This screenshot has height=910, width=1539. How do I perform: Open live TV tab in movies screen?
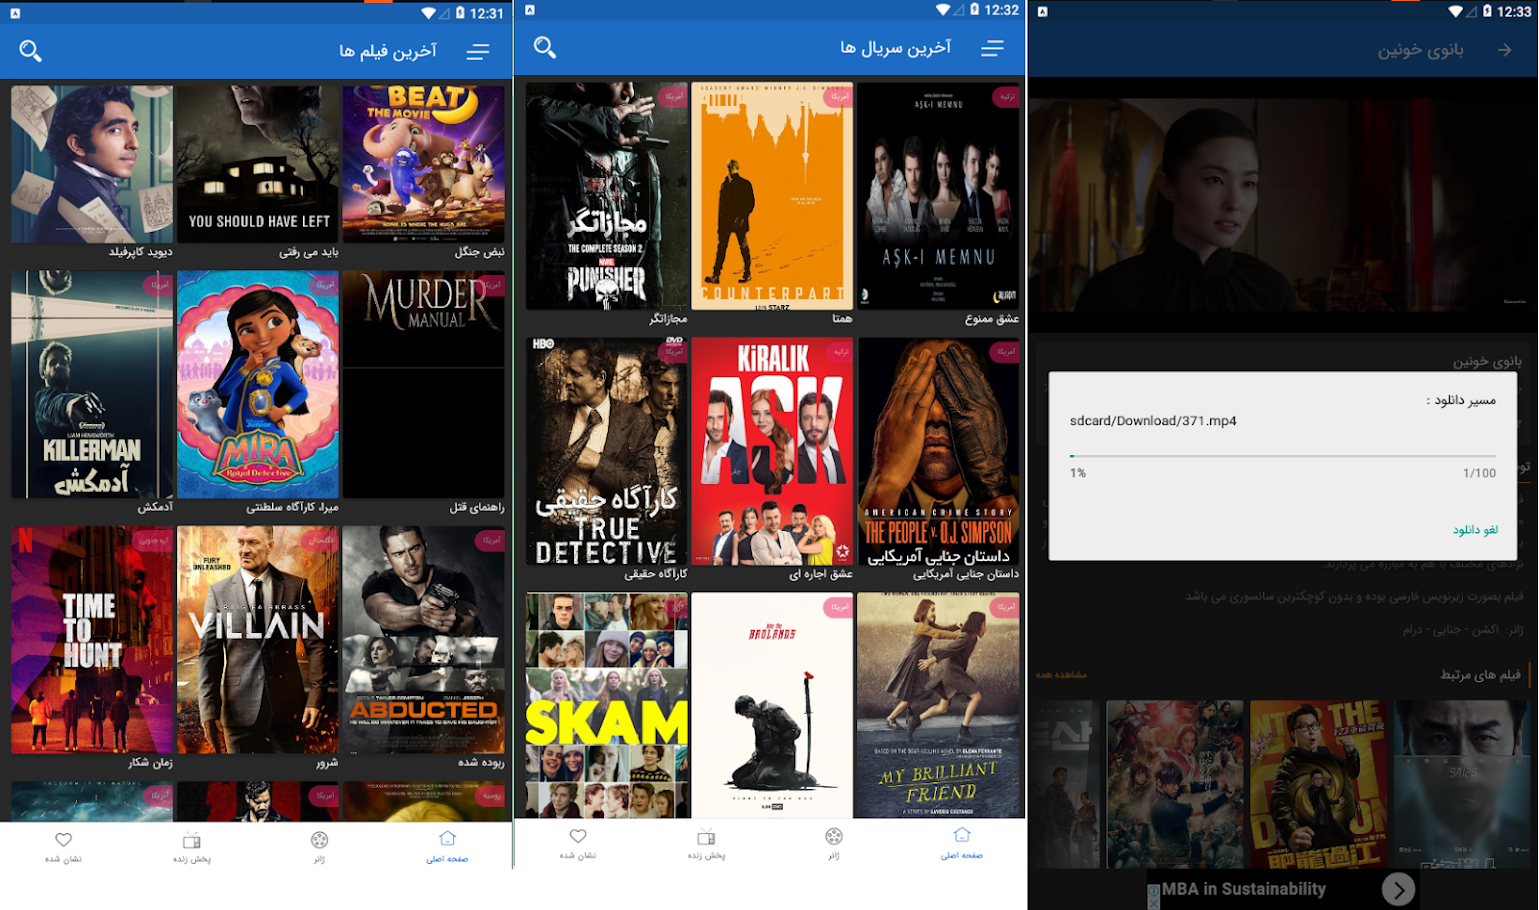[192, 846]
